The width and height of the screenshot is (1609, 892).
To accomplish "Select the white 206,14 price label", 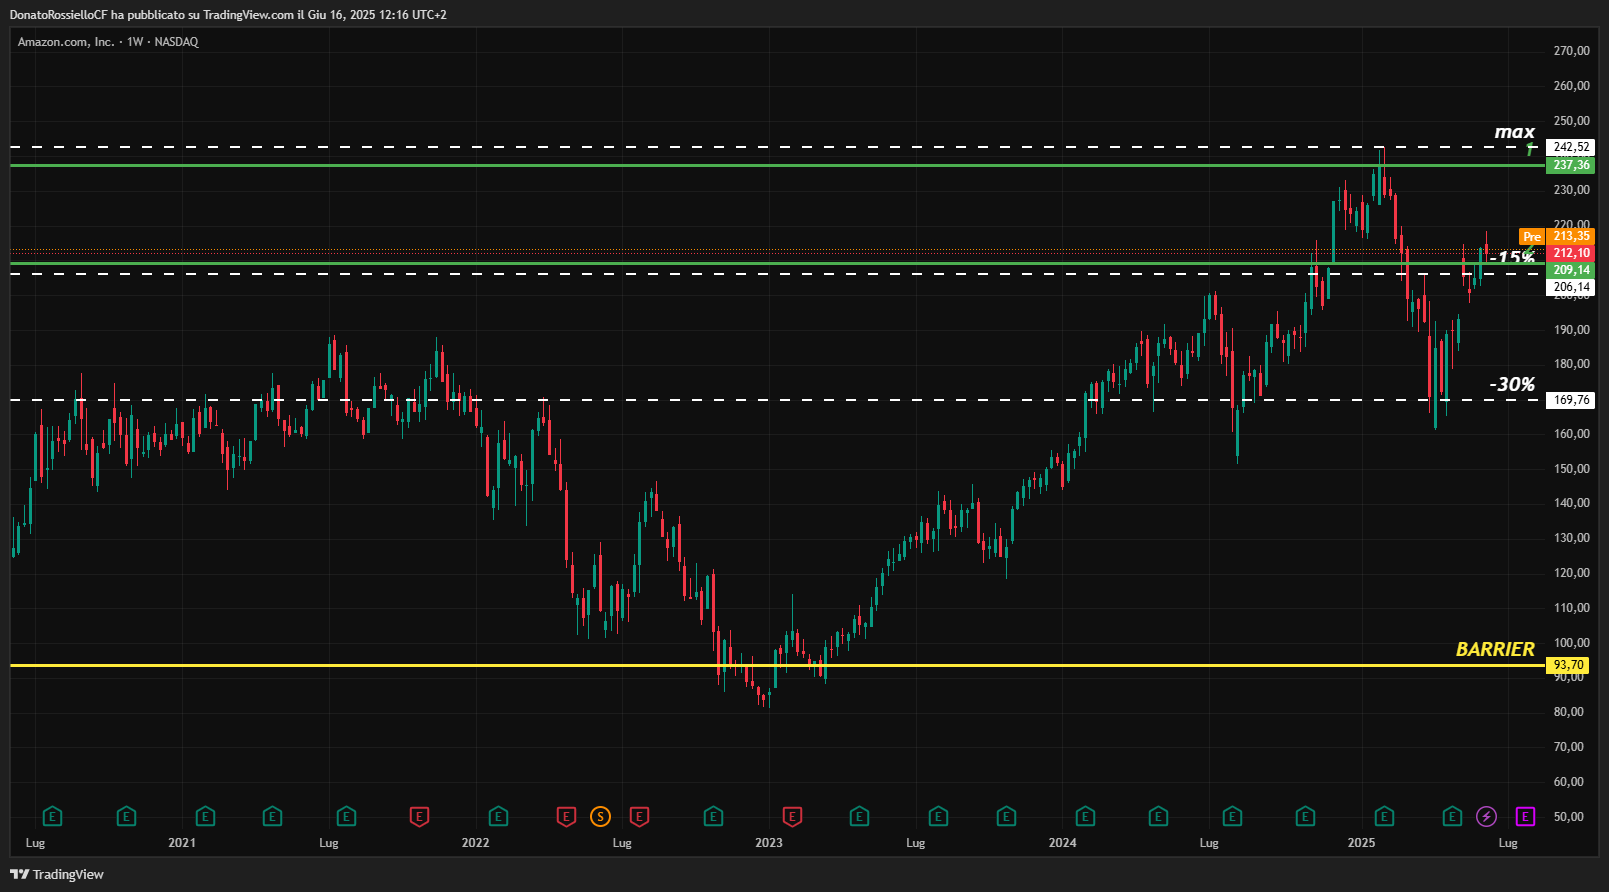I will [x=1571, y=287].
